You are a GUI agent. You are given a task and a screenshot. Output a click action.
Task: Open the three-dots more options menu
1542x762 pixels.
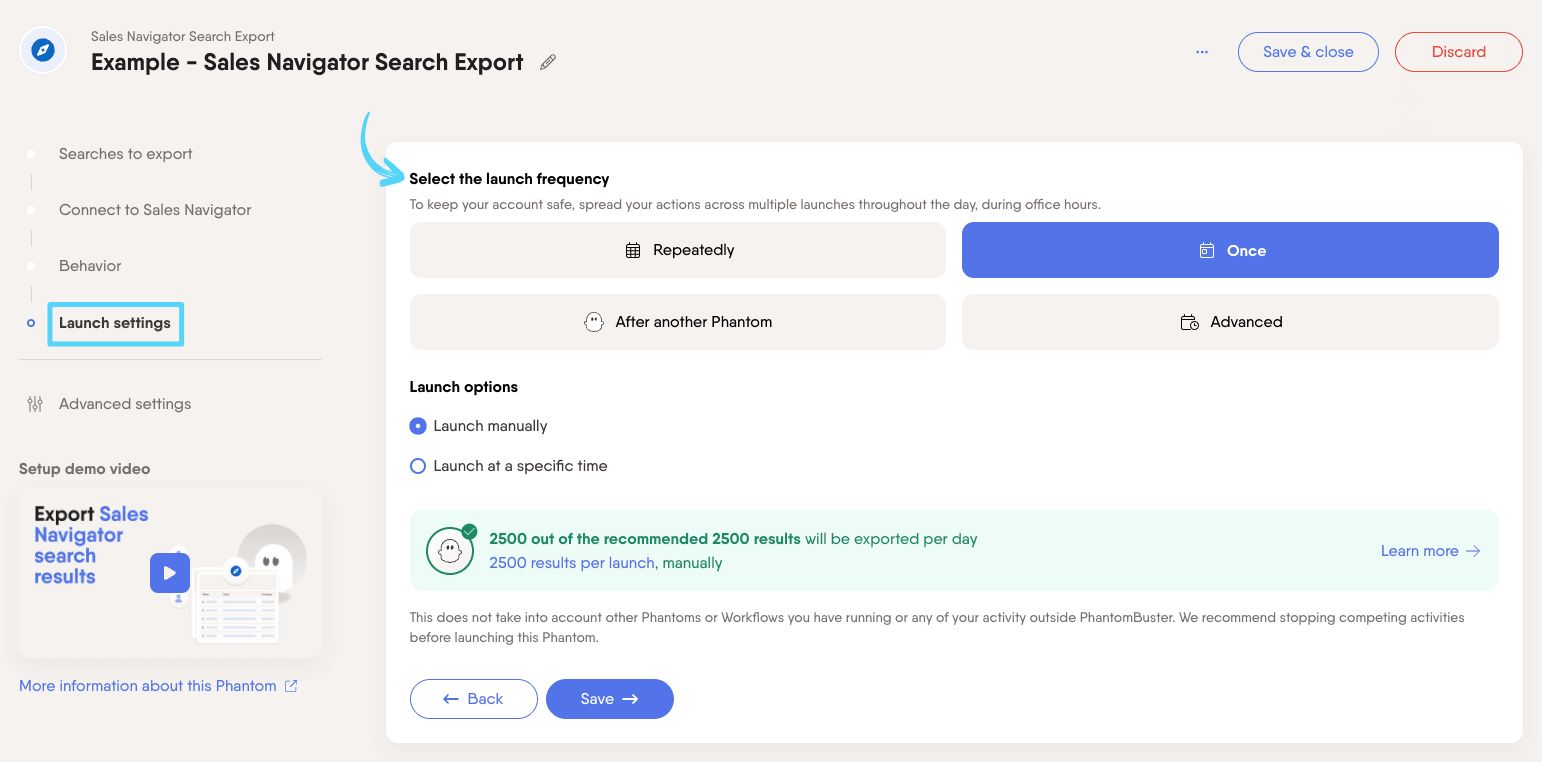tap(1202, 52)
